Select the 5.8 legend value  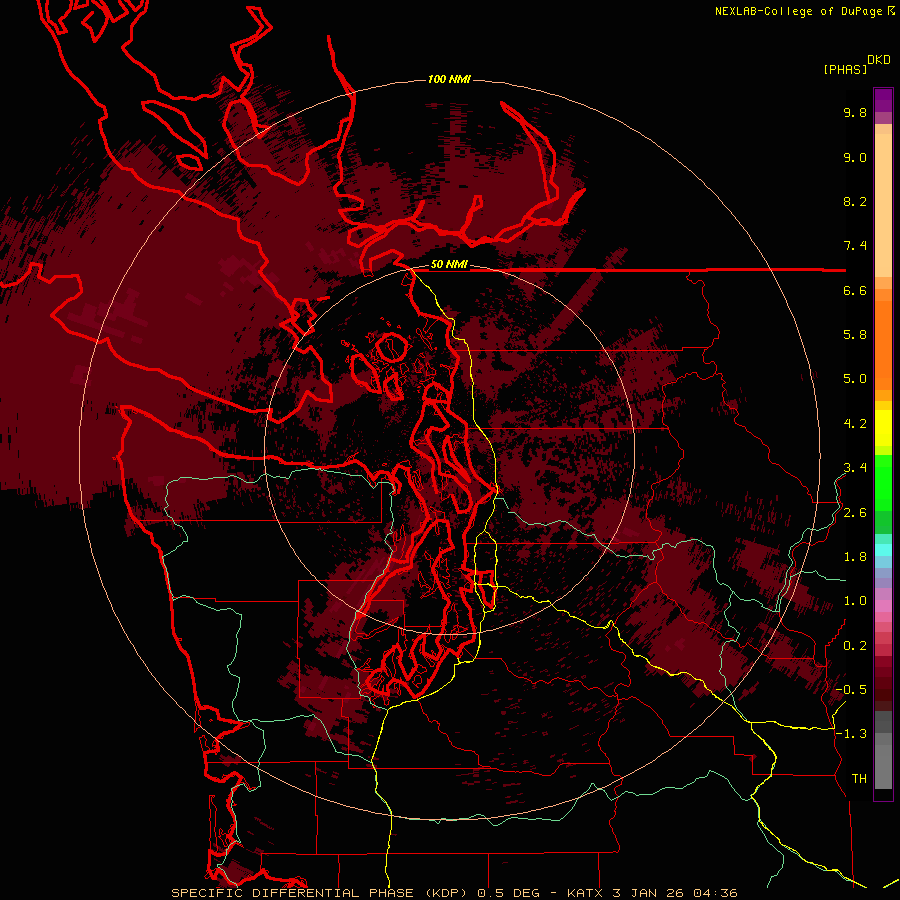(855, 335)
